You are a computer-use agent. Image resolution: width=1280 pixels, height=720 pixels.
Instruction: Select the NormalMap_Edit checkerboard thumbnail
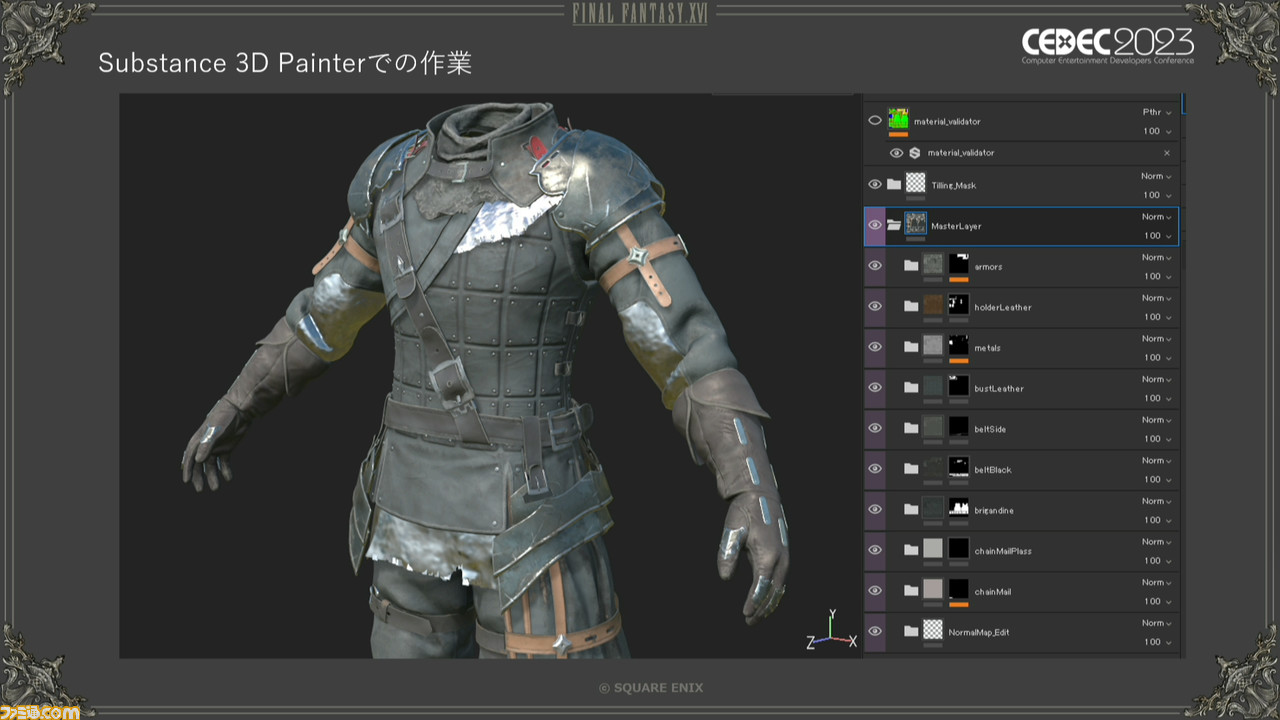pos(933,630)
